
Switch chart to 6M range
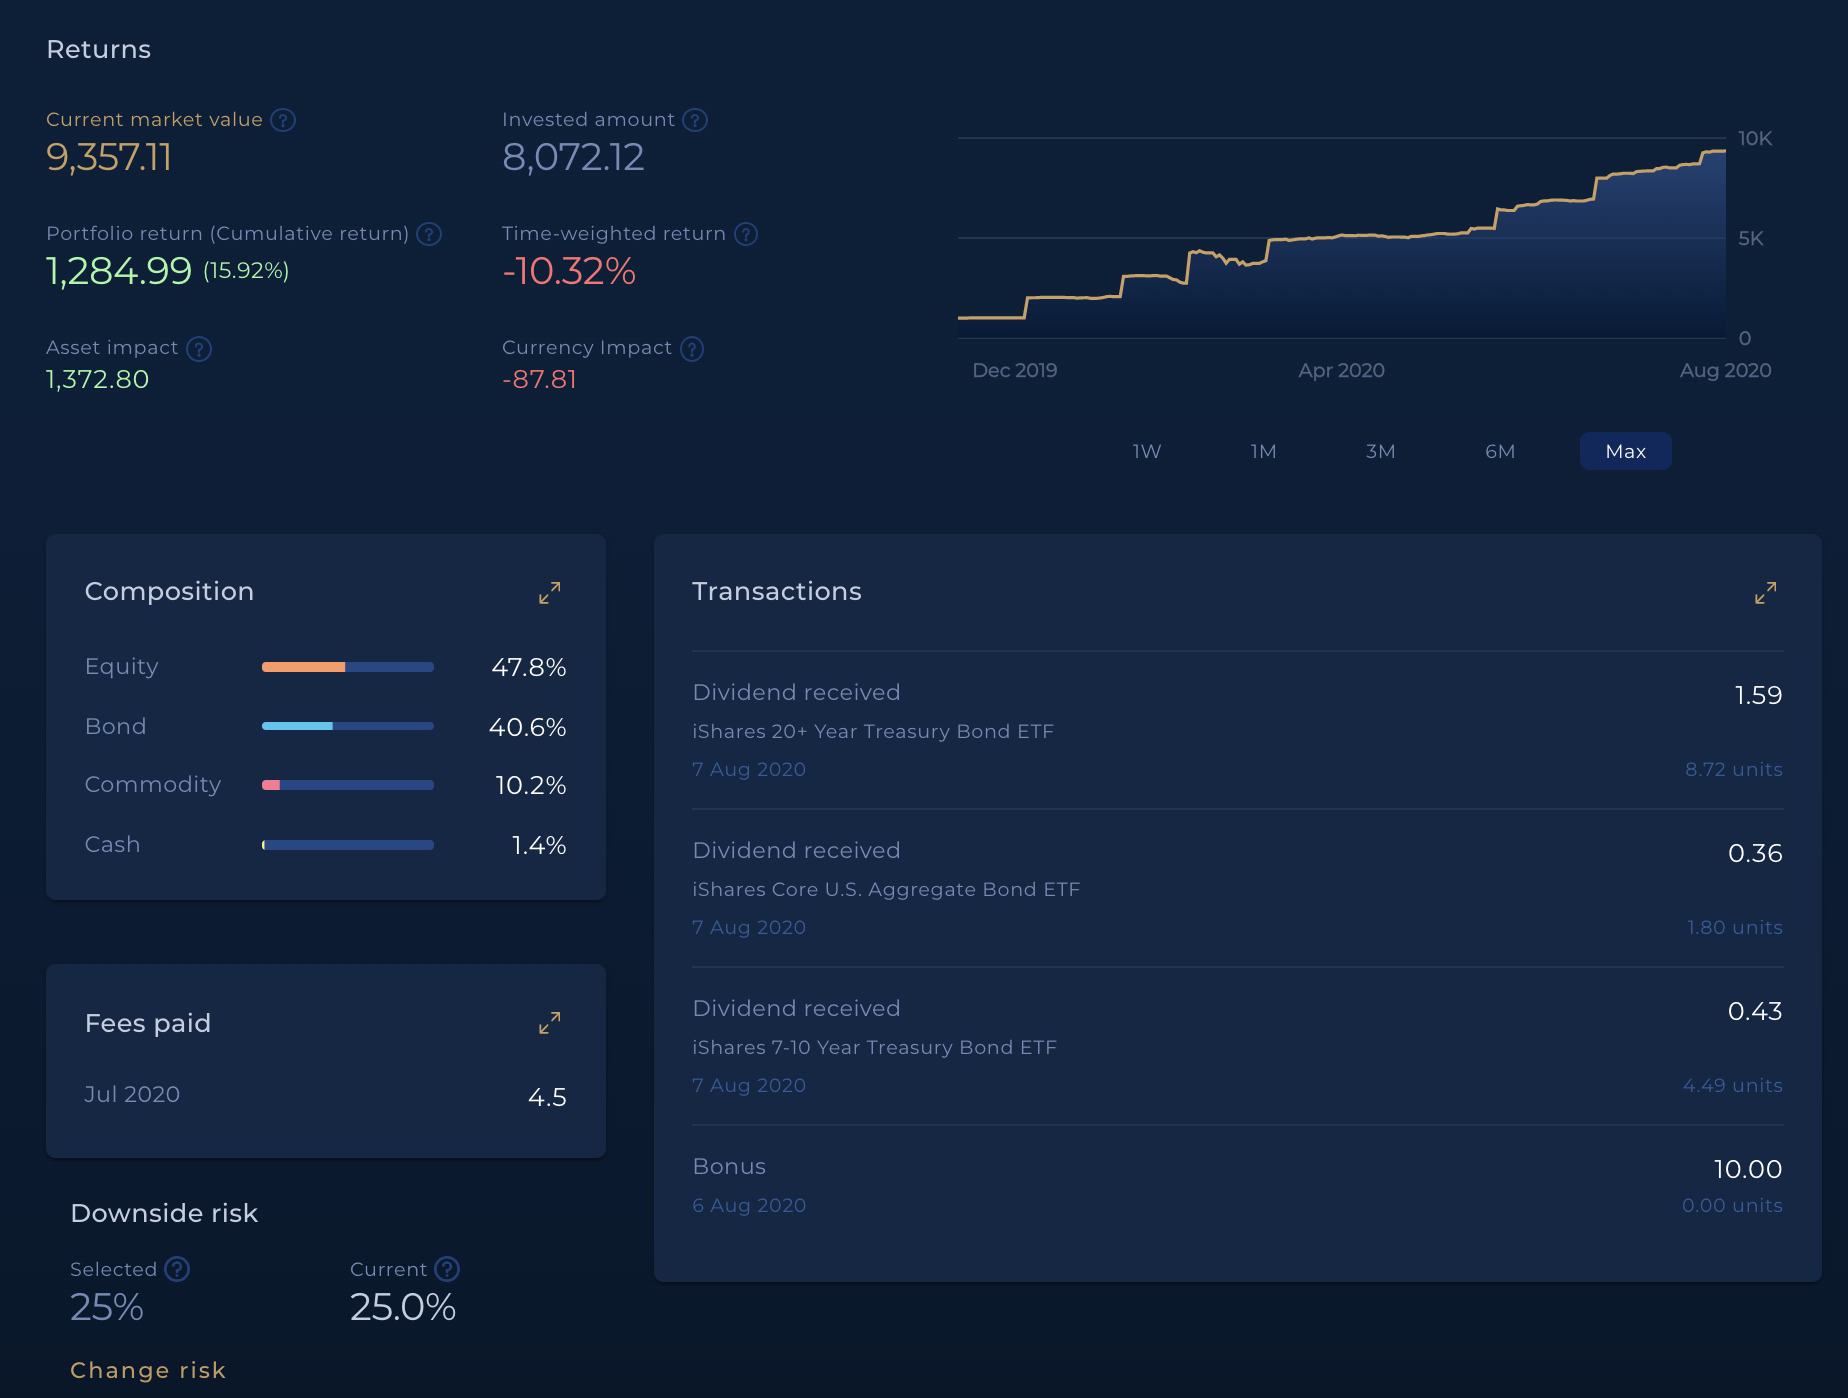point(1500,451)
